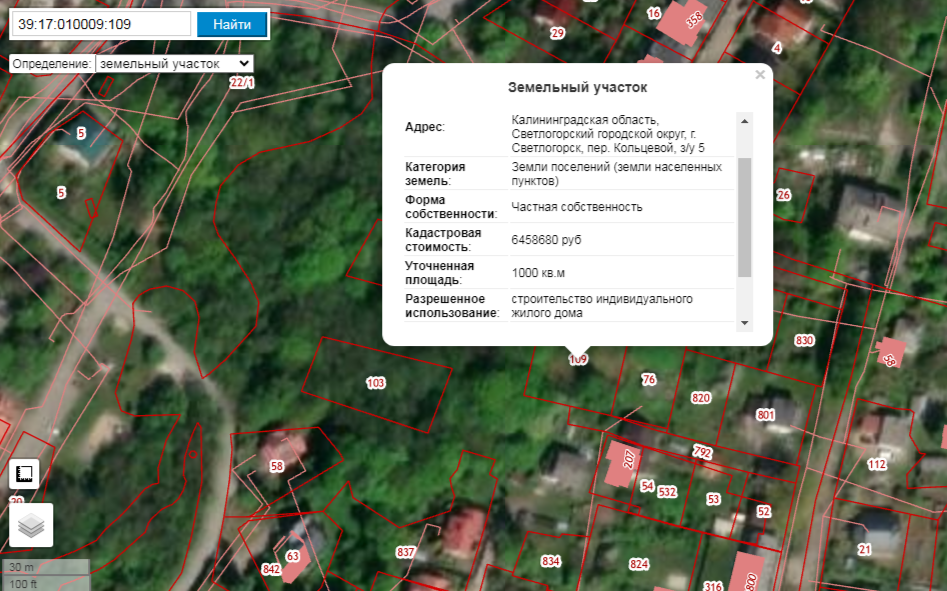Click parcel label 76 beside the popup
The width and height of the screenshot is (947, 591).
coord(648,380)
